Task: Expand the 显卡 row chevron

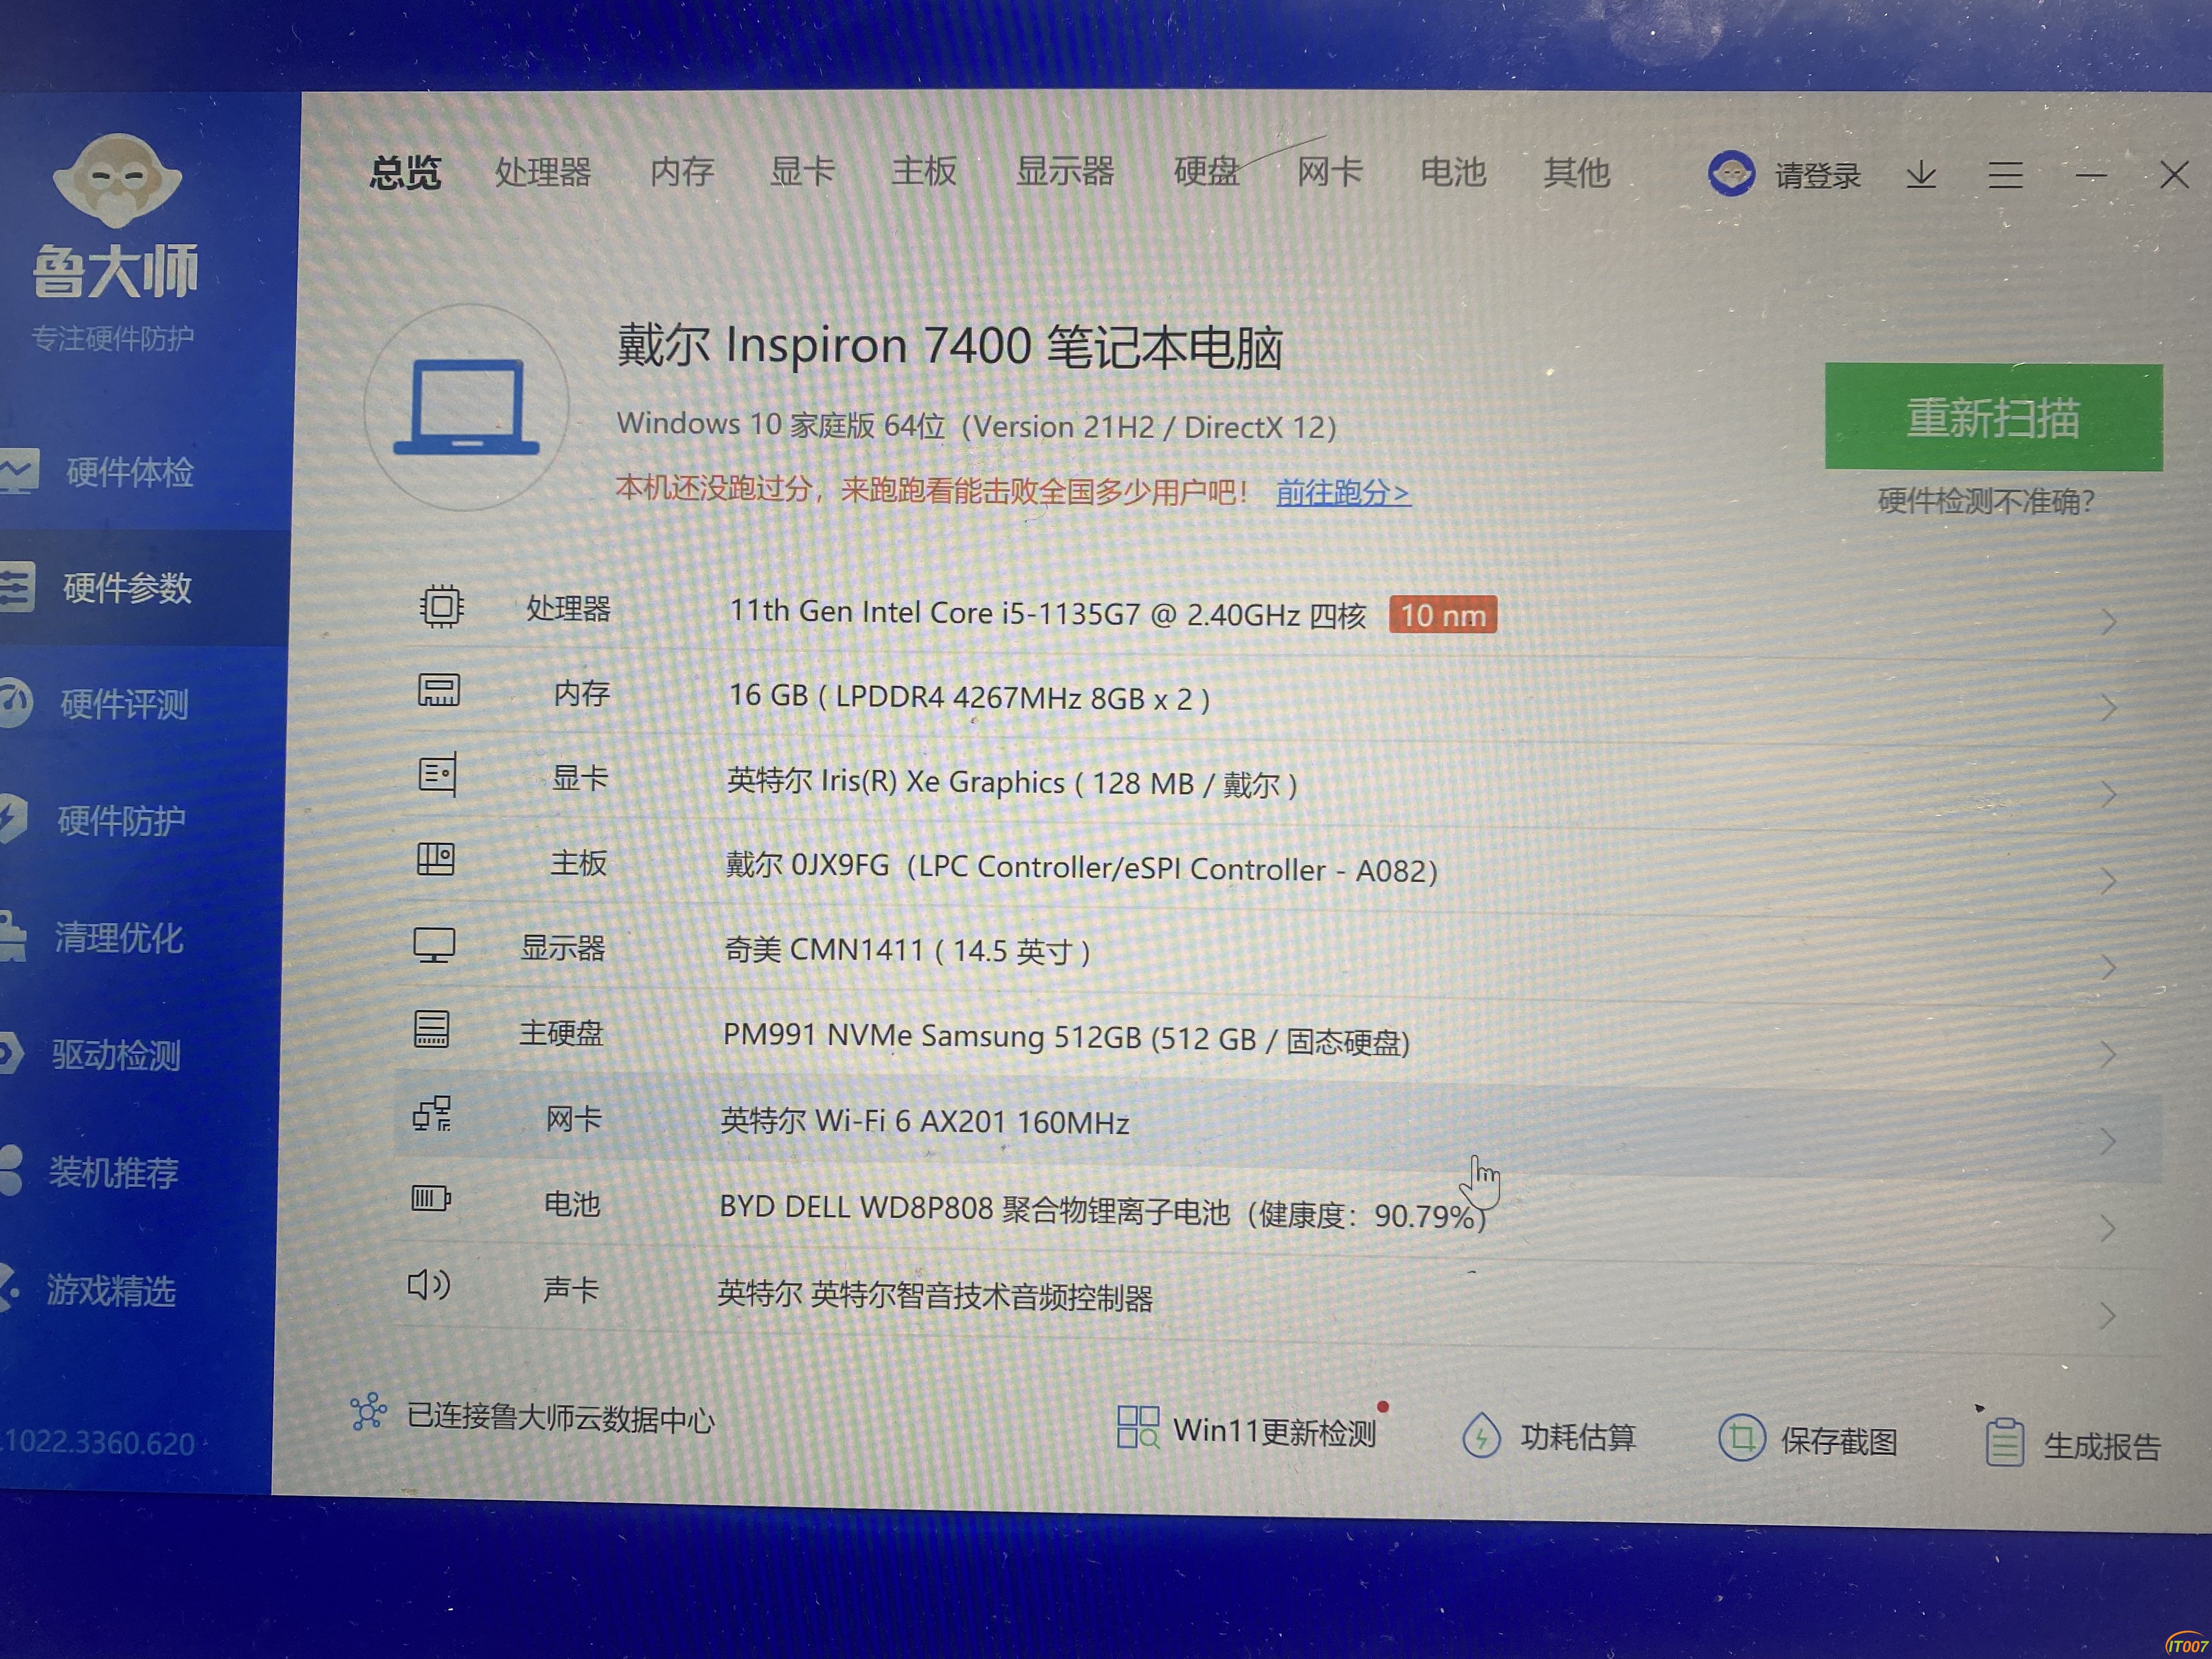Action: click(x=2109, y=794)
